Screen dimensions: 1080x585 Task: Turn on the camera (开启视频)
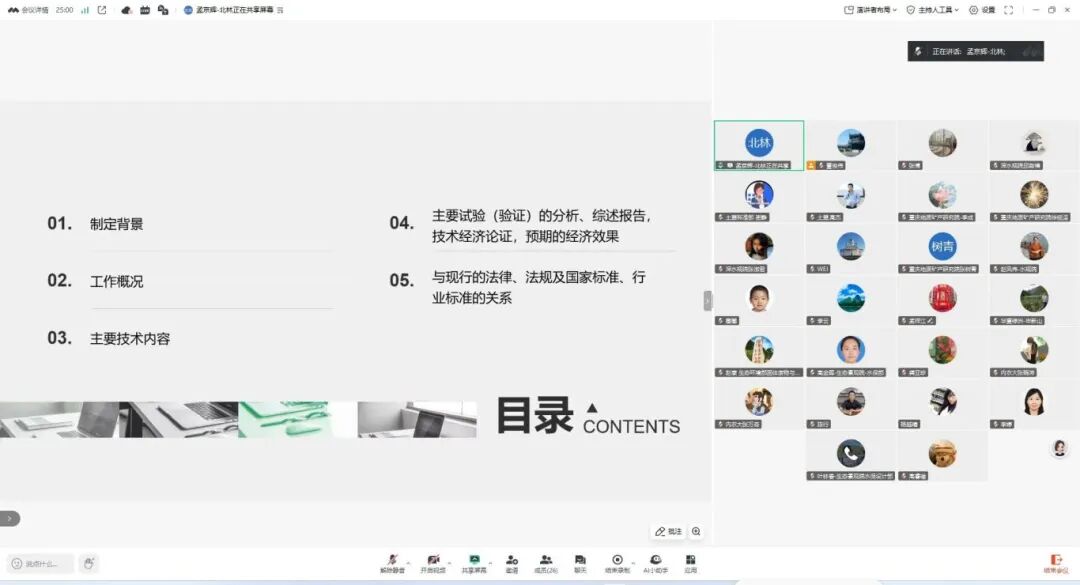433,560
